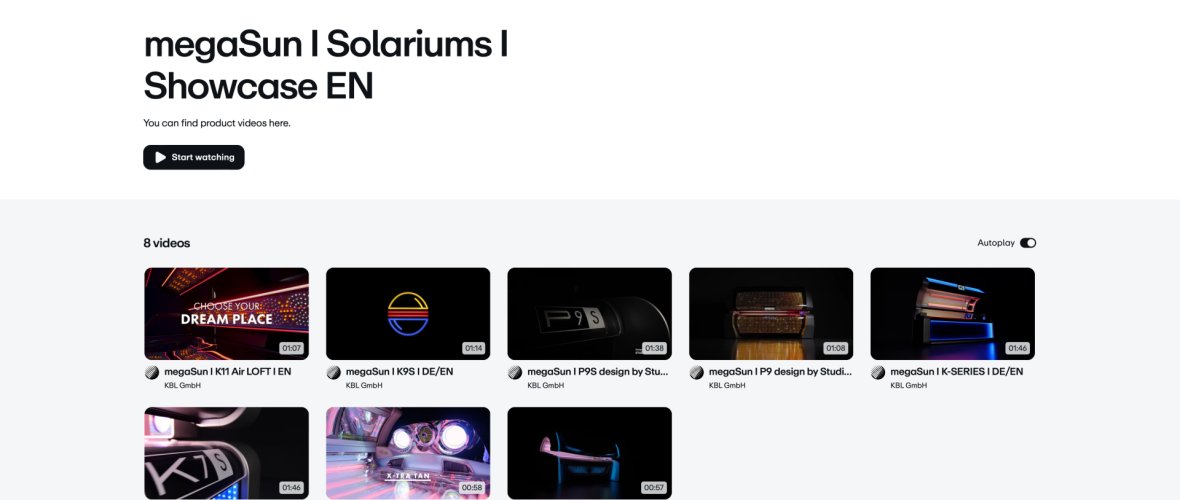Screen dimensions: 1180x500
Task: Click KBL avatar icon beside P9 design title
Action: [697, 373]
